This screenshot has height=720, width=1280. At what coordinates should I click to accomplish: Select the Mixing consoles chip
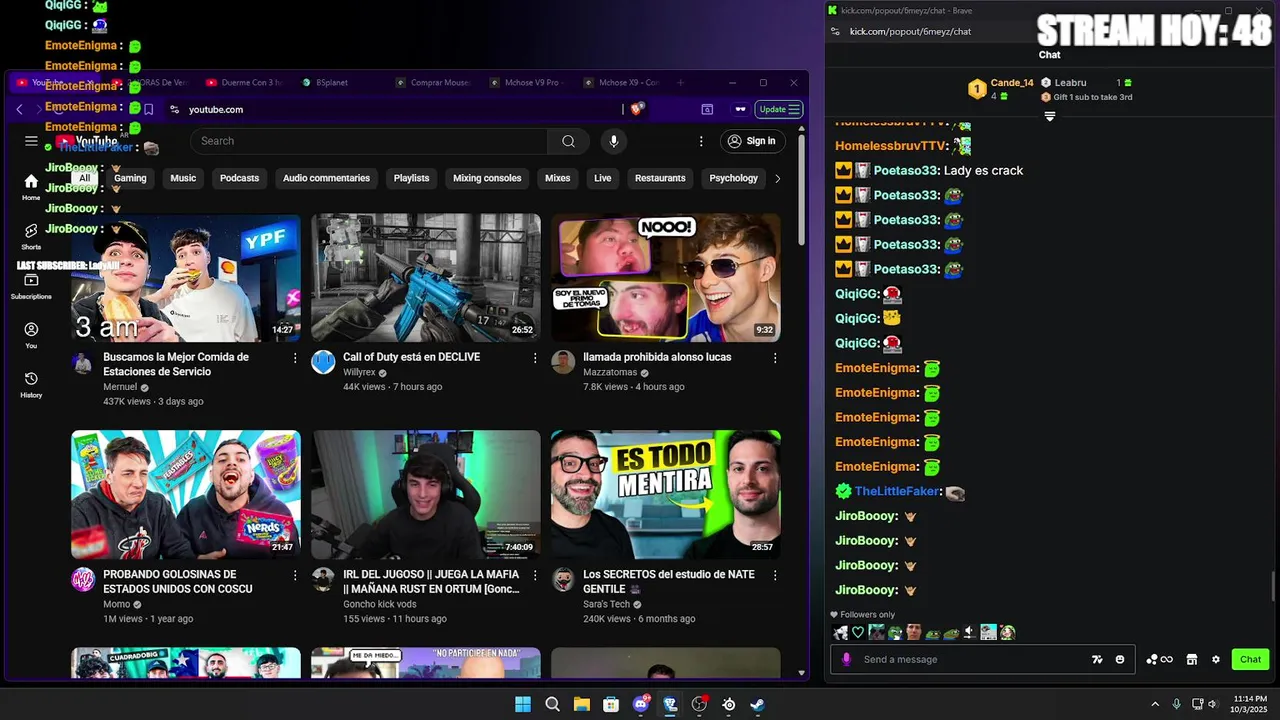click(487, 178)
